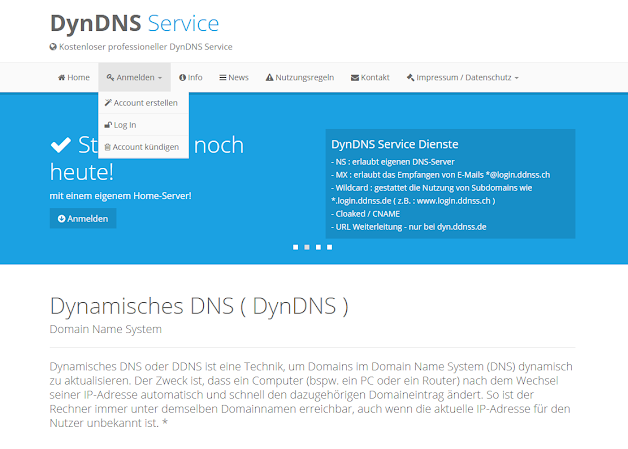Select Account kündigen in the dropdown
This screenshot has width=628, height=449.
click(143, 147)
